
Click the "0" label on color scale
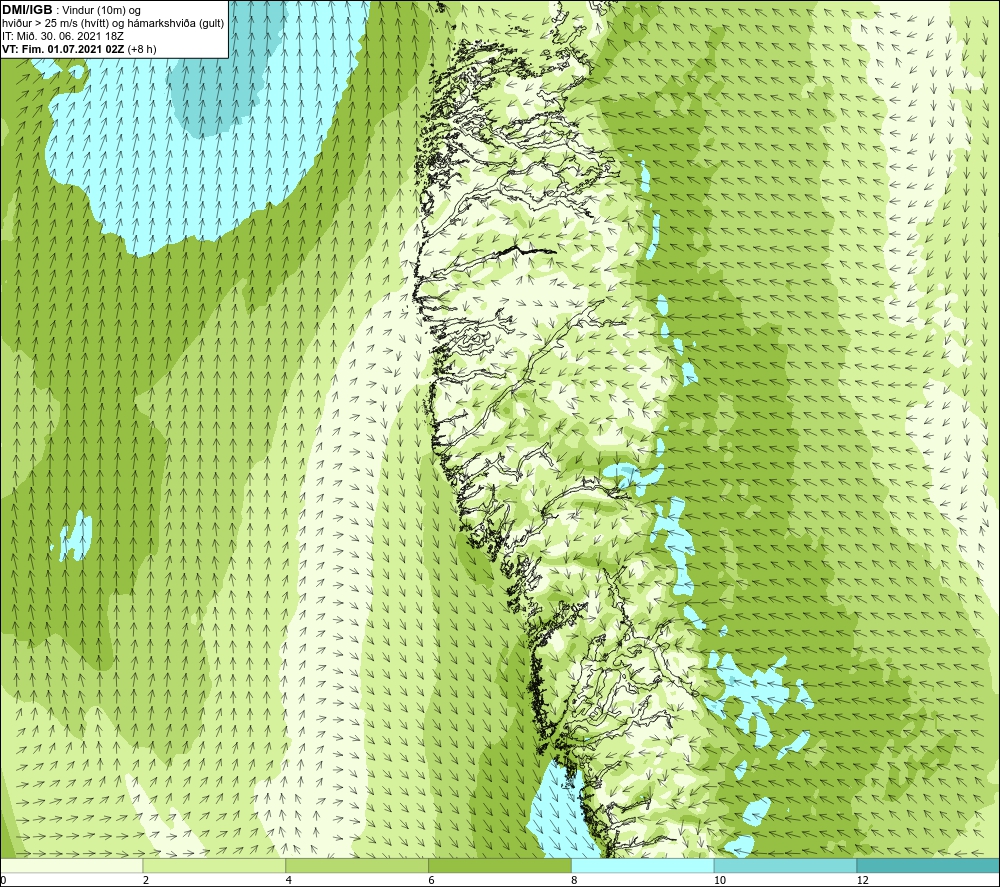point(3,880)
